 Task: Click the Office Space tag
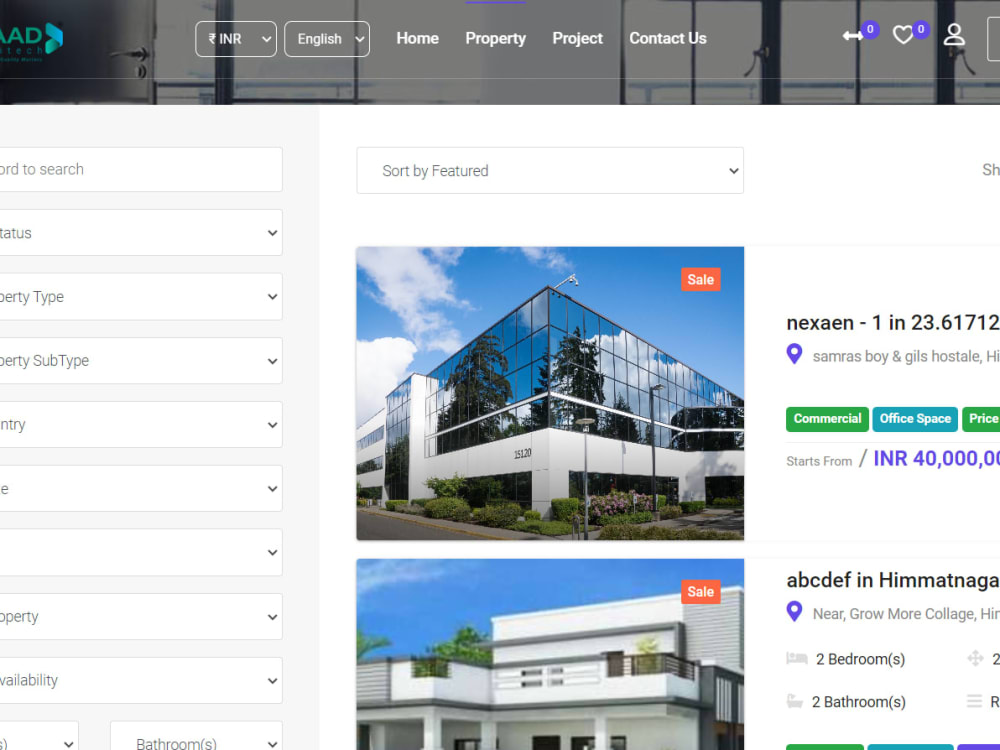(x=915, y=419)
